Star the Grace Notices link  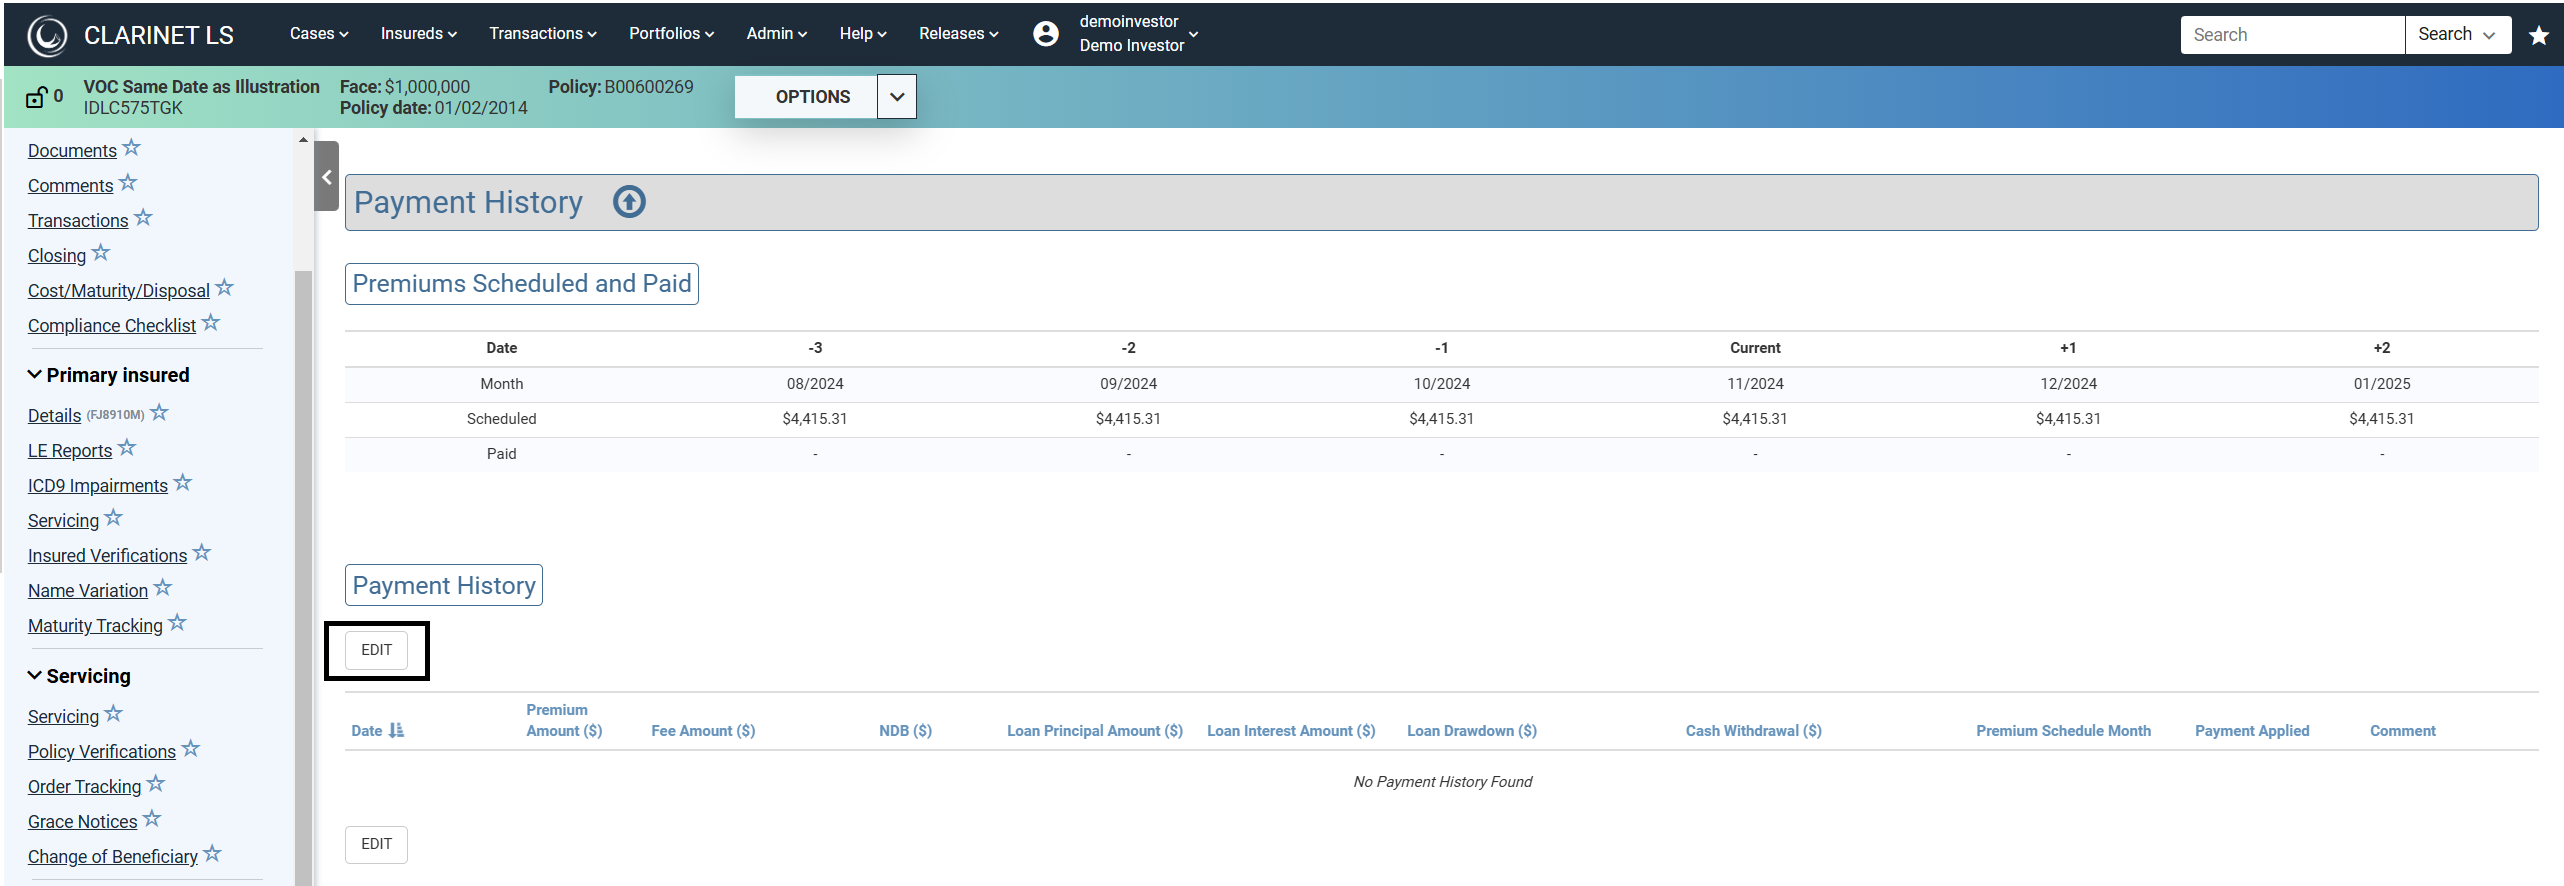coord(151,819)
